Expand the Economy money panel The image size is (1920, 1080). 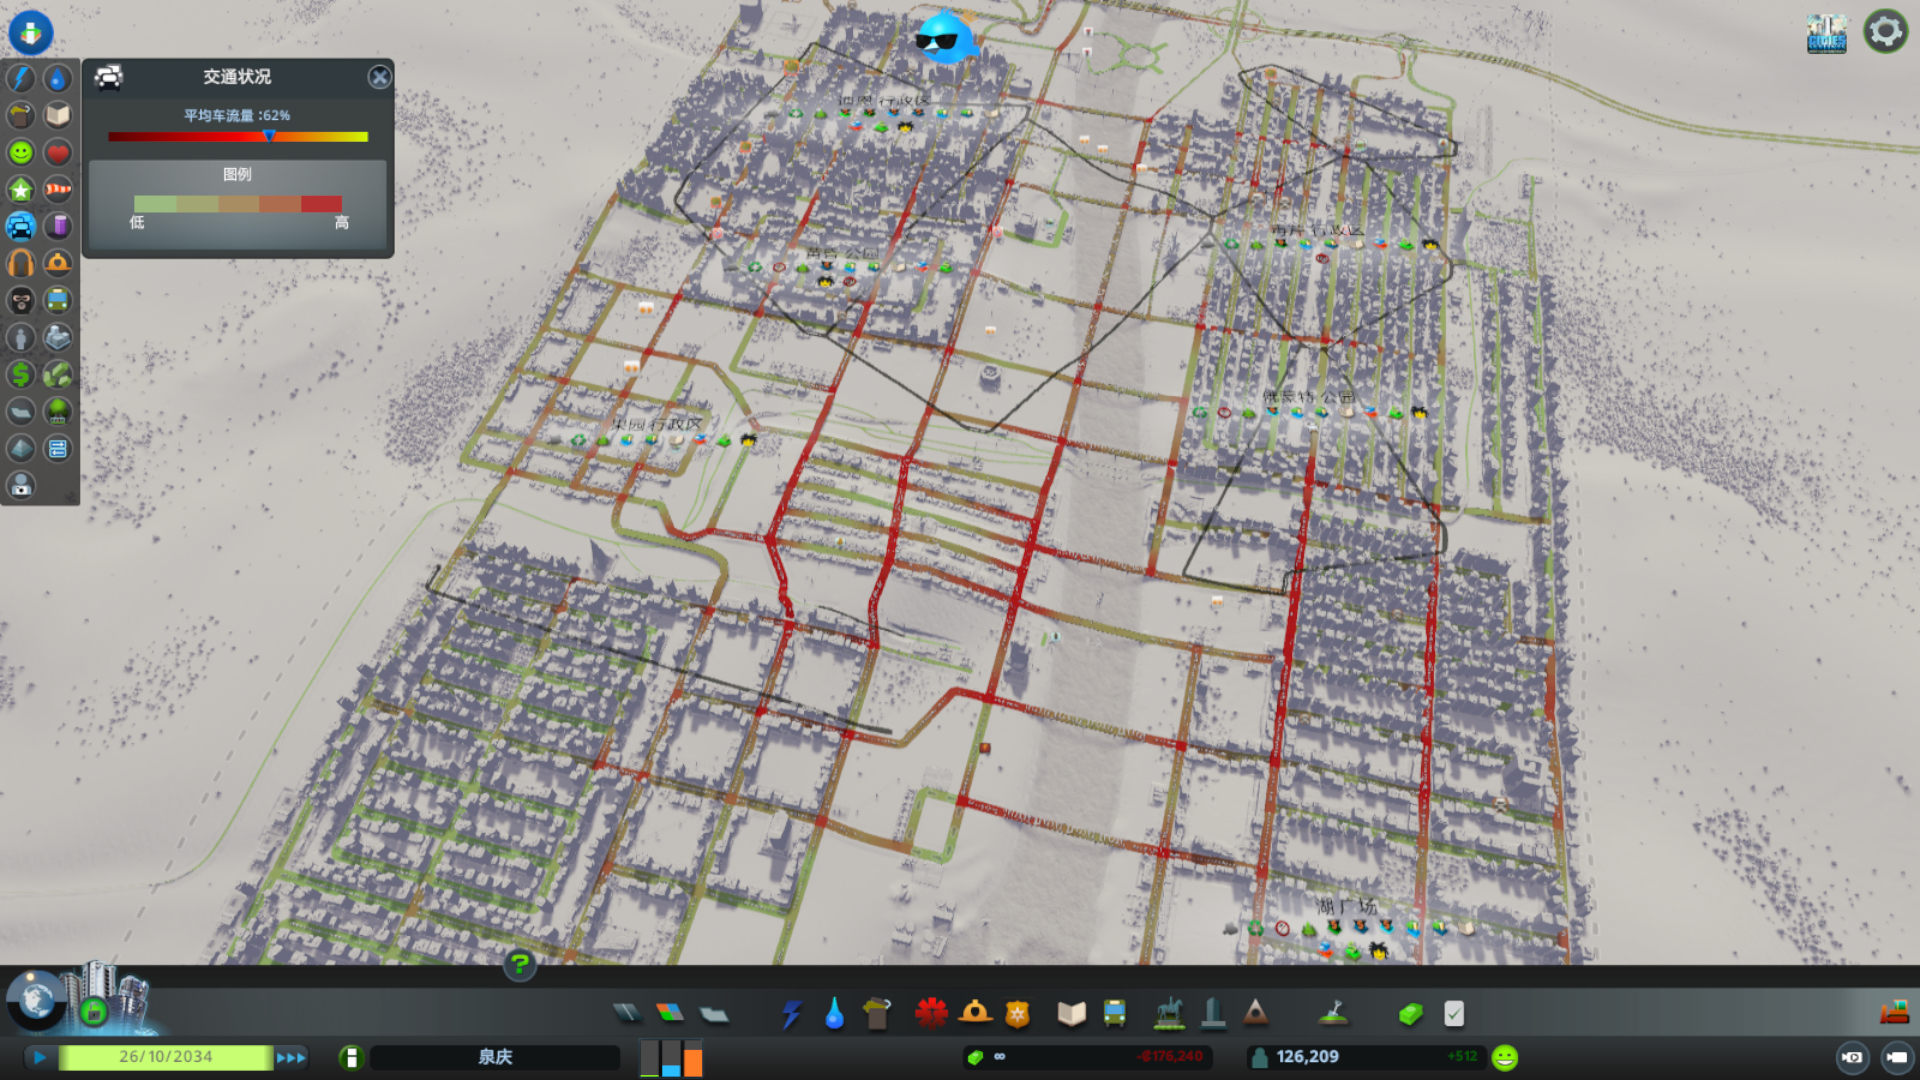tap(1410, 1014)
